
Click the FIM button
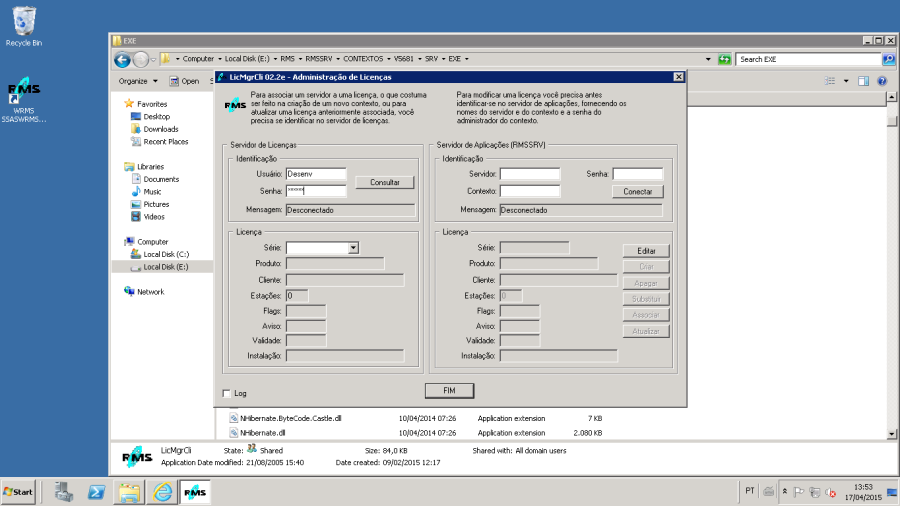coord(449,391)
